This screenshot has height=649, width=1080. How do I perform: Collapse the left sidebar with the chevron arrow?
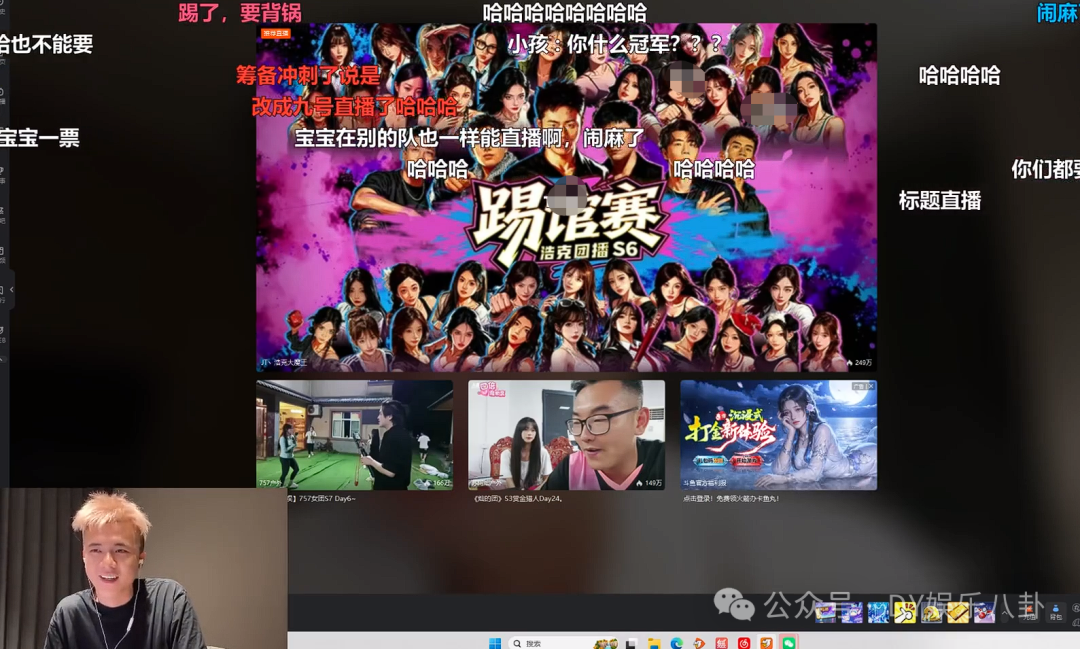coord(12,290)
